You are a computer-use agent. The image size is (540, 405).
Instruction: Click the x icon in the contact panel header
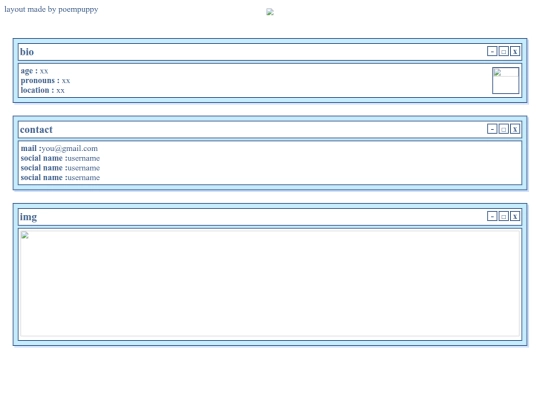pos(515,129)
